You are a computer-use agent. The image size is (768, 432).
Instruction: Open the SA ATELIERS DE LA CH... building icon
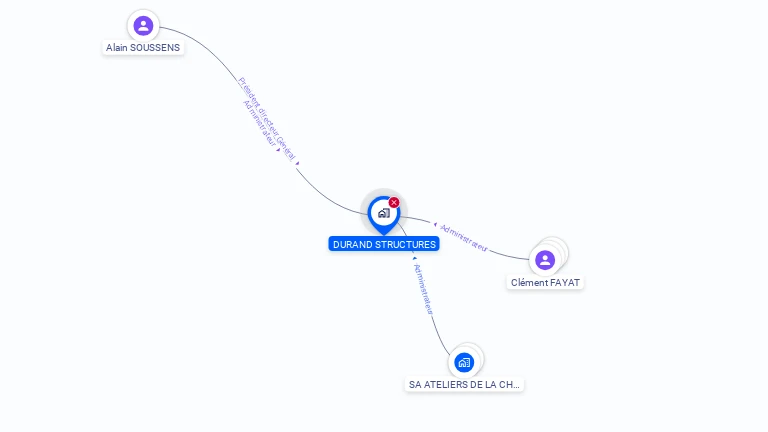click(x=464, y=362)
